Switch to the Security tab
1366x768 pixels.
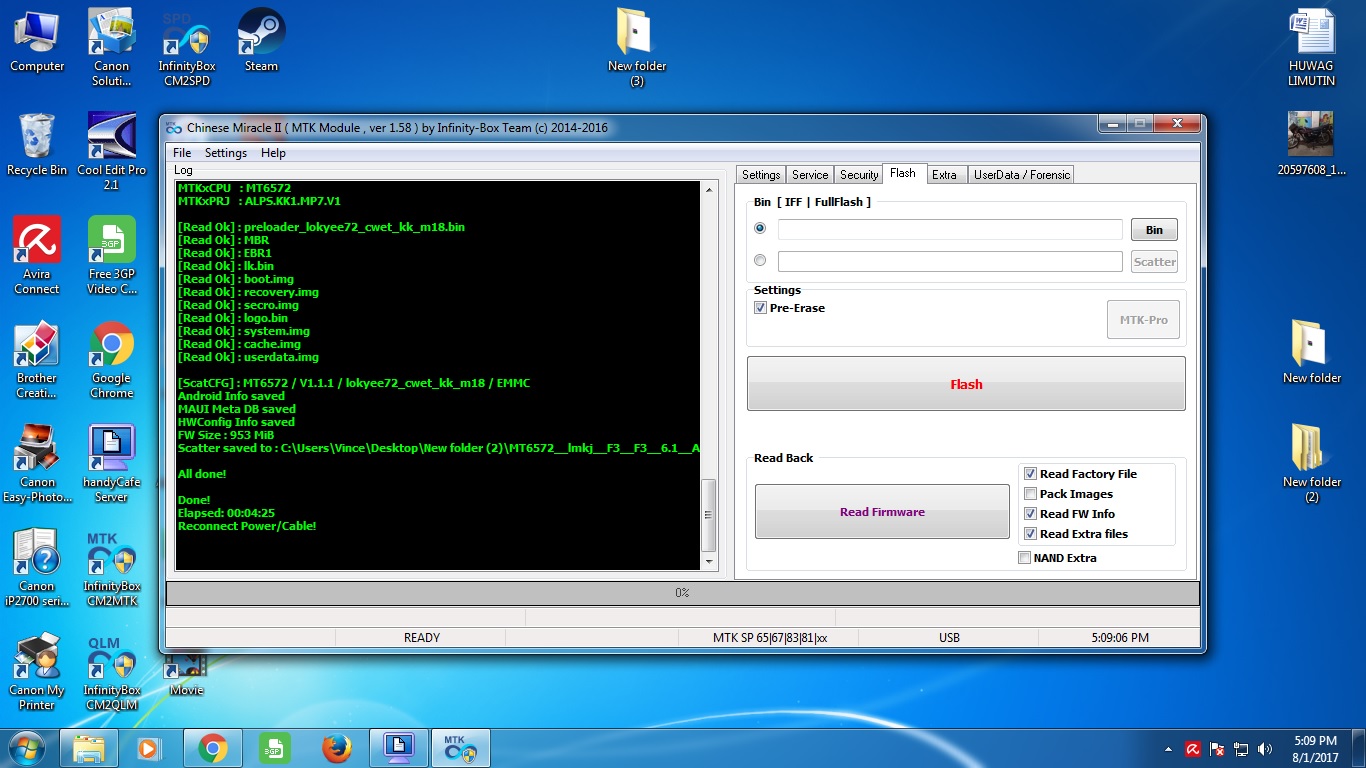tap(859, 174)
